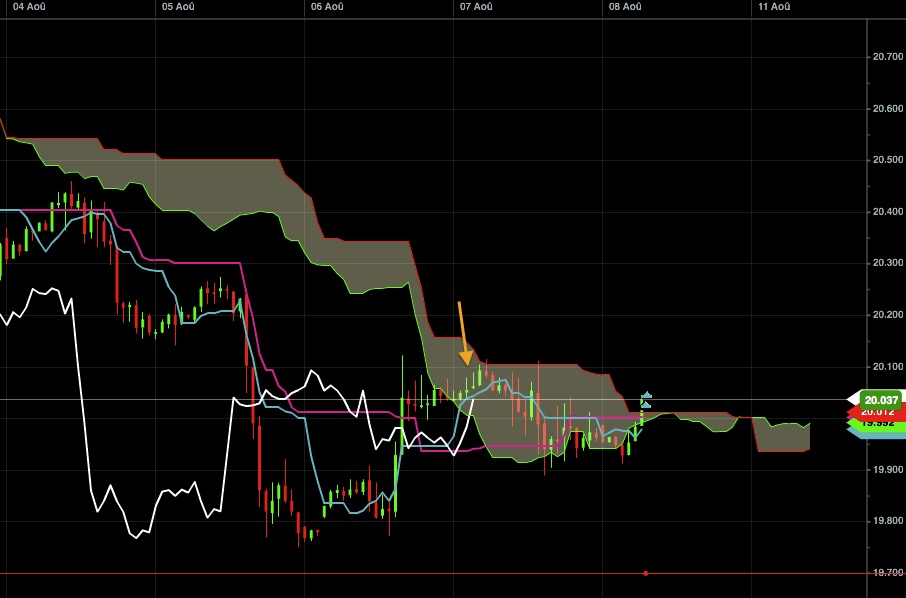Click the green 20.037 current price tag
Viewport: 906px width, 598px height.
[x=880, y=399]
